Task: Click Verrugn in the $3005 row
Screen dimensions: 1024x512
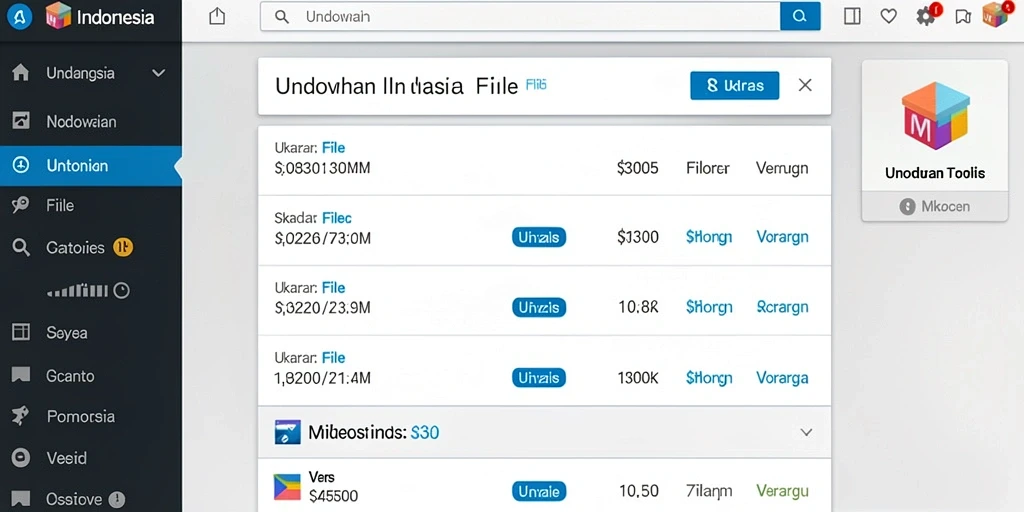Action: coord(782,168)
